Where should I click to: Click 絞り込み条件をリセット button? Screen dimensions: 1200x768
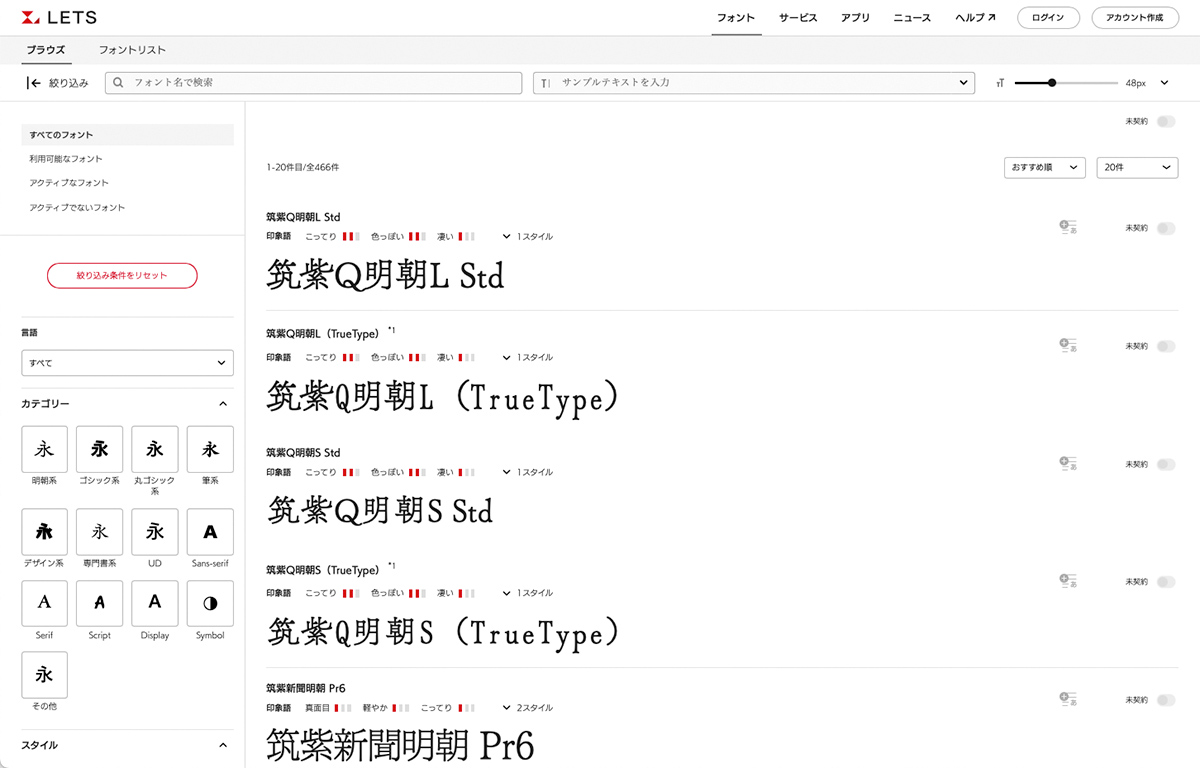click(x=122, y=275)
